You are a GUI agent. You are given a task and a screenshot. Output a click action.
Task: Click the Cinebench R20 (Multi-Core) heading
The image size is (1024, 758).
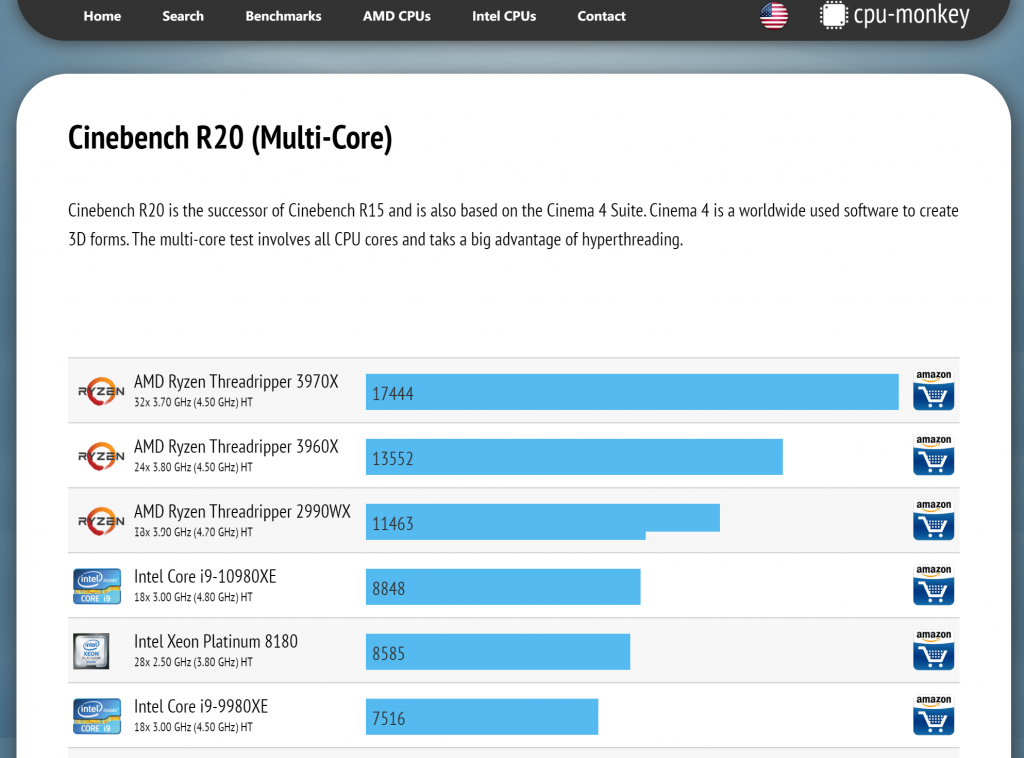point(230,138)
